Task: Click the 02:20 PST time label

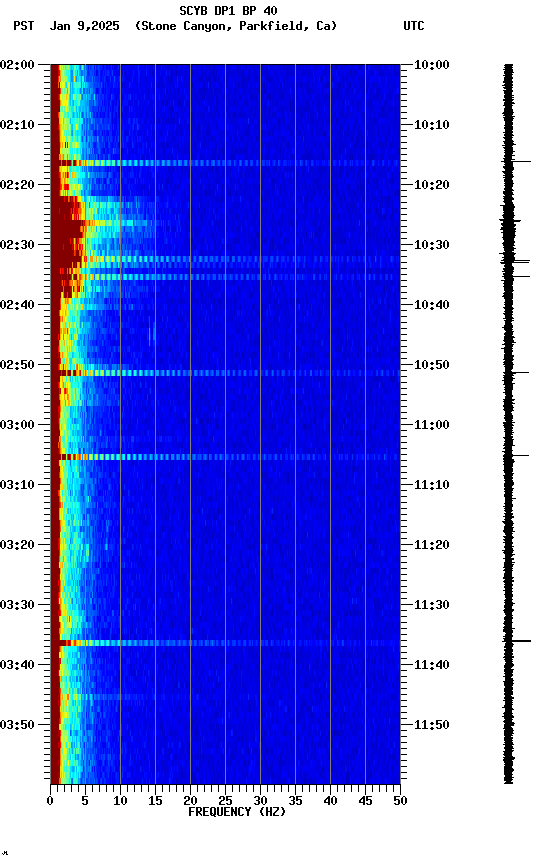Action: point(17,185)
